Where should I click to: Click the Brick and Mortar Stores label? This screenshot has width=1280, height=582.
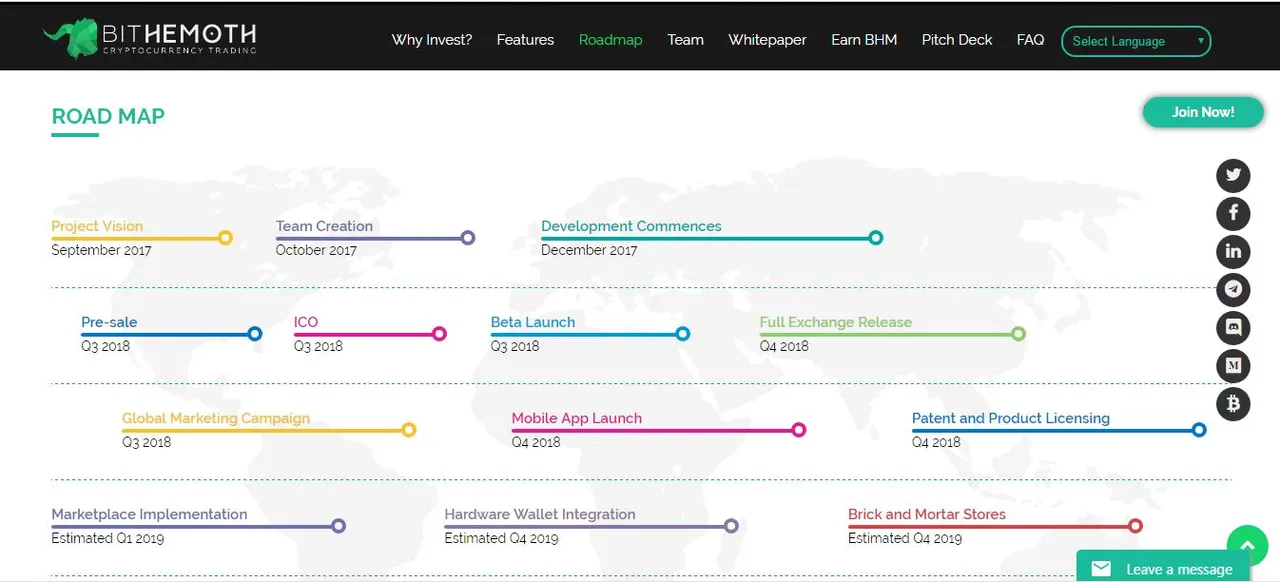click(x=927, y=514)
